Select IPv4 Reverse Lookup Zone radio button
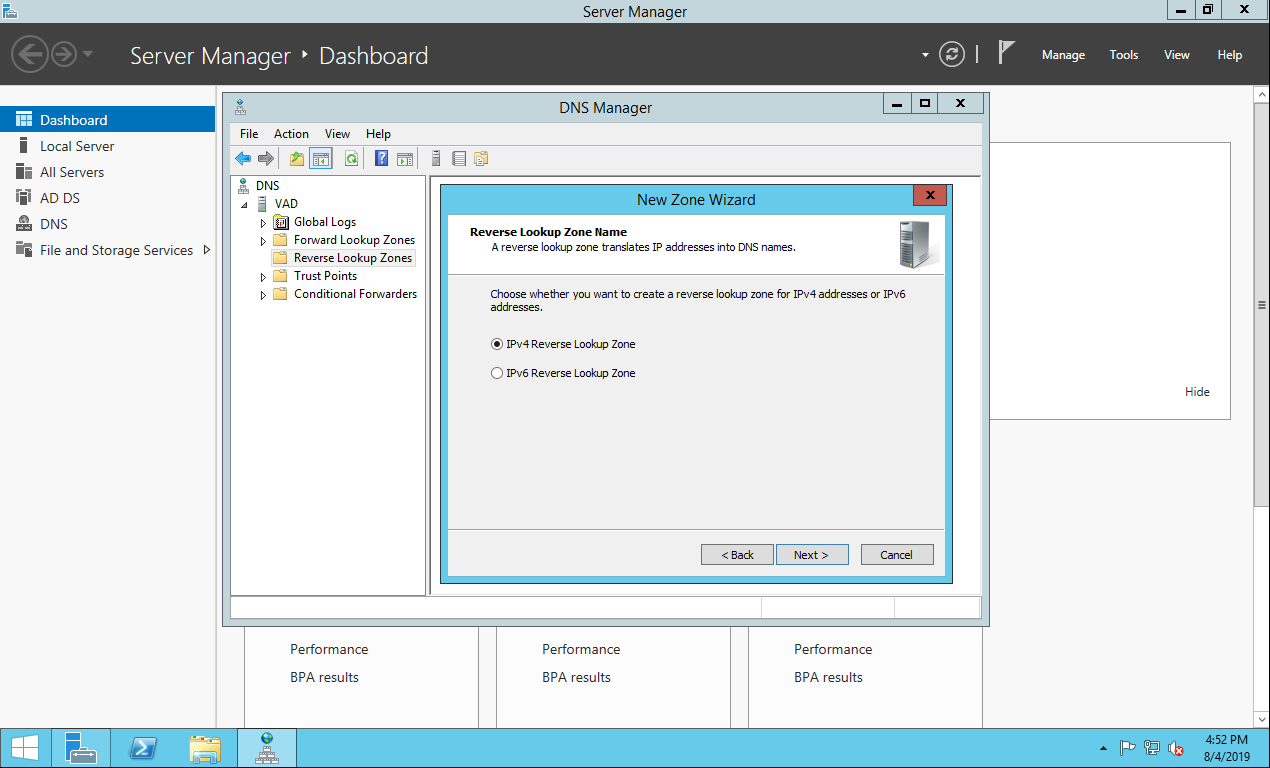The height and width of the screenshot is (768, 1270). (x=497, y=344)
